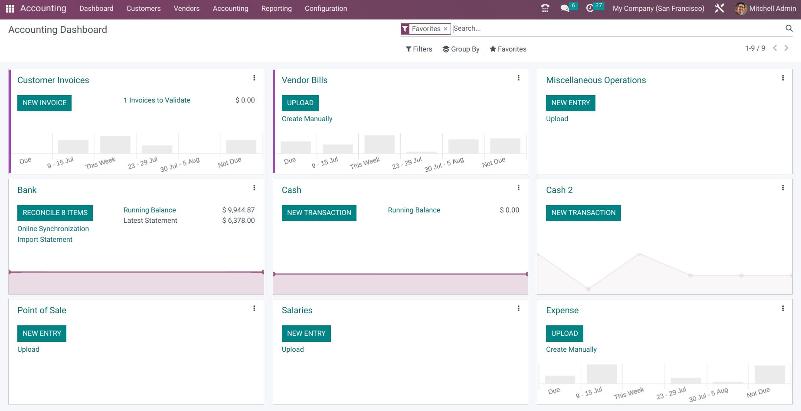Click the debug tools wrench icon
Screen dimensions: 801x411
tap(719, 8)
